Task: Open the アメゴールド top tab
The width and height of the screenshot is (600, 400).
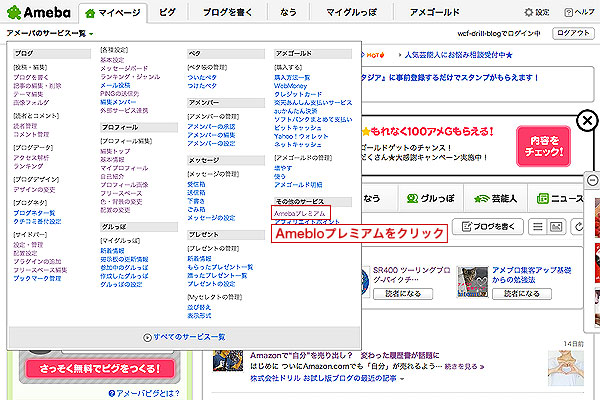Action: (x=434, y=12)
